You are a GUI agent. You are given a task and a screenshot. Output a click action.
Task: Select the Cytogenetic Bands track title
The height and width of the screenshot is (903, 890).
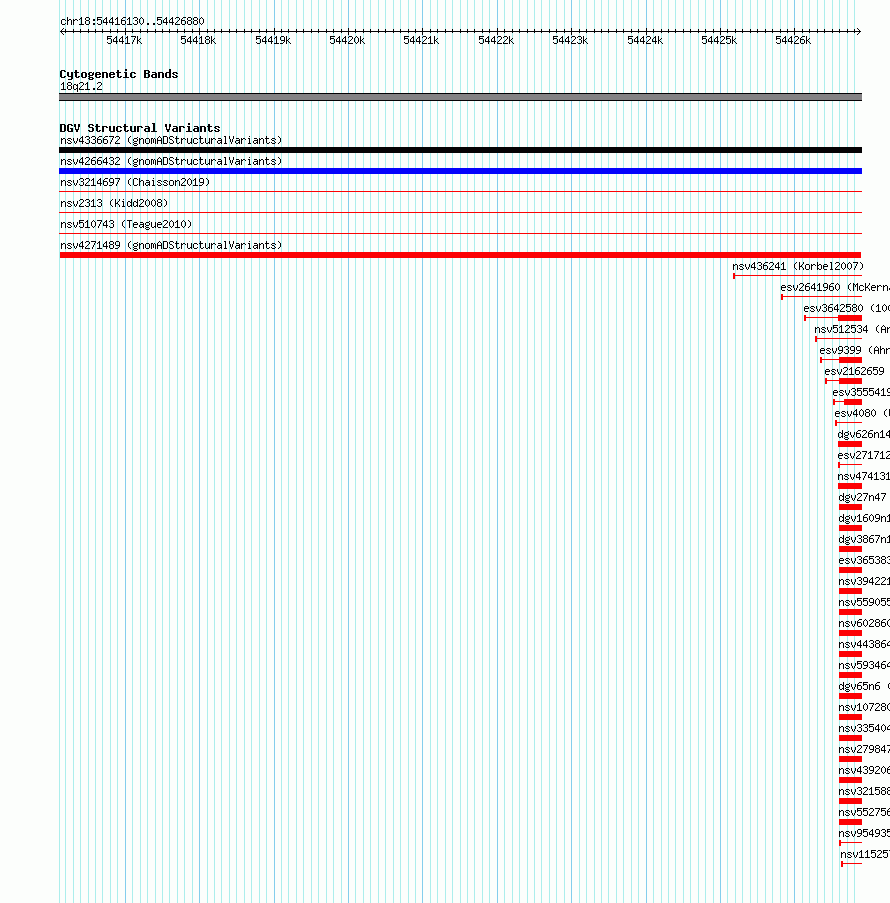[119, 74]
